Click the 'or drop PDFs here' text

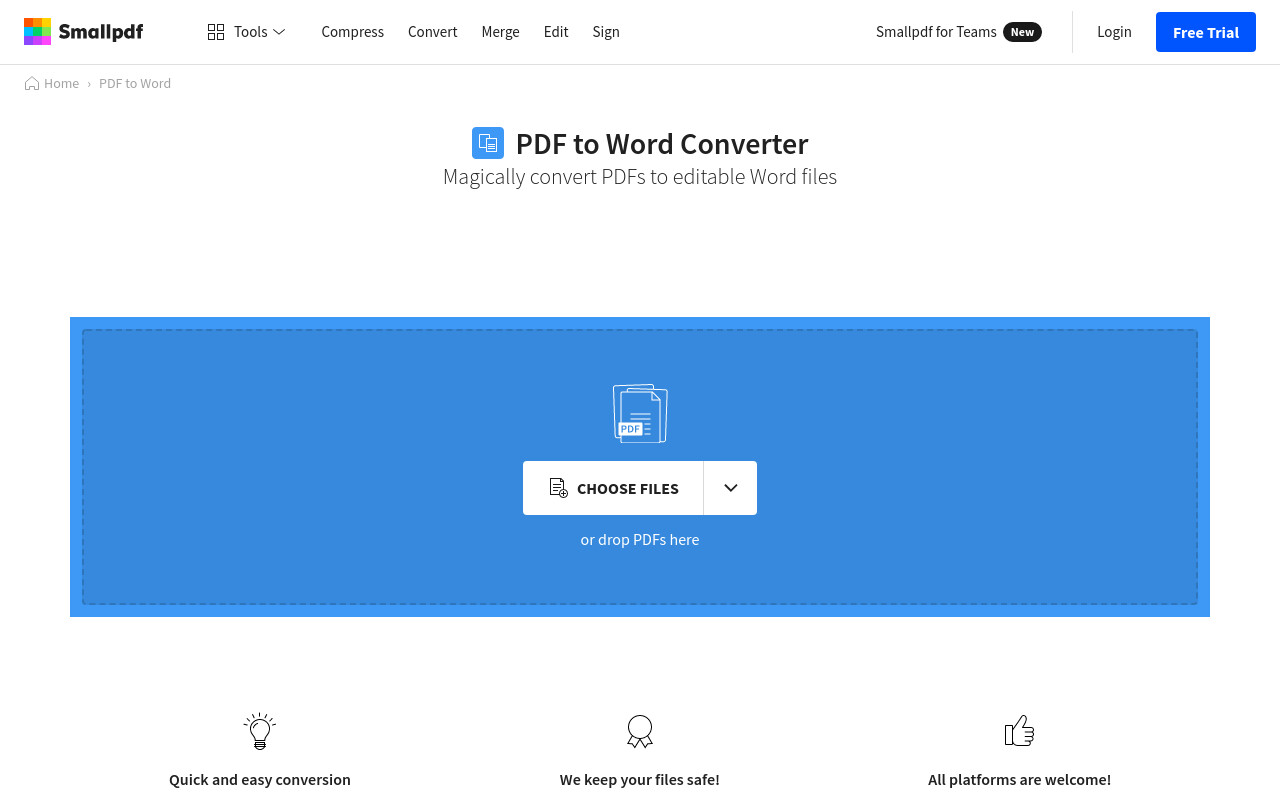640,540
